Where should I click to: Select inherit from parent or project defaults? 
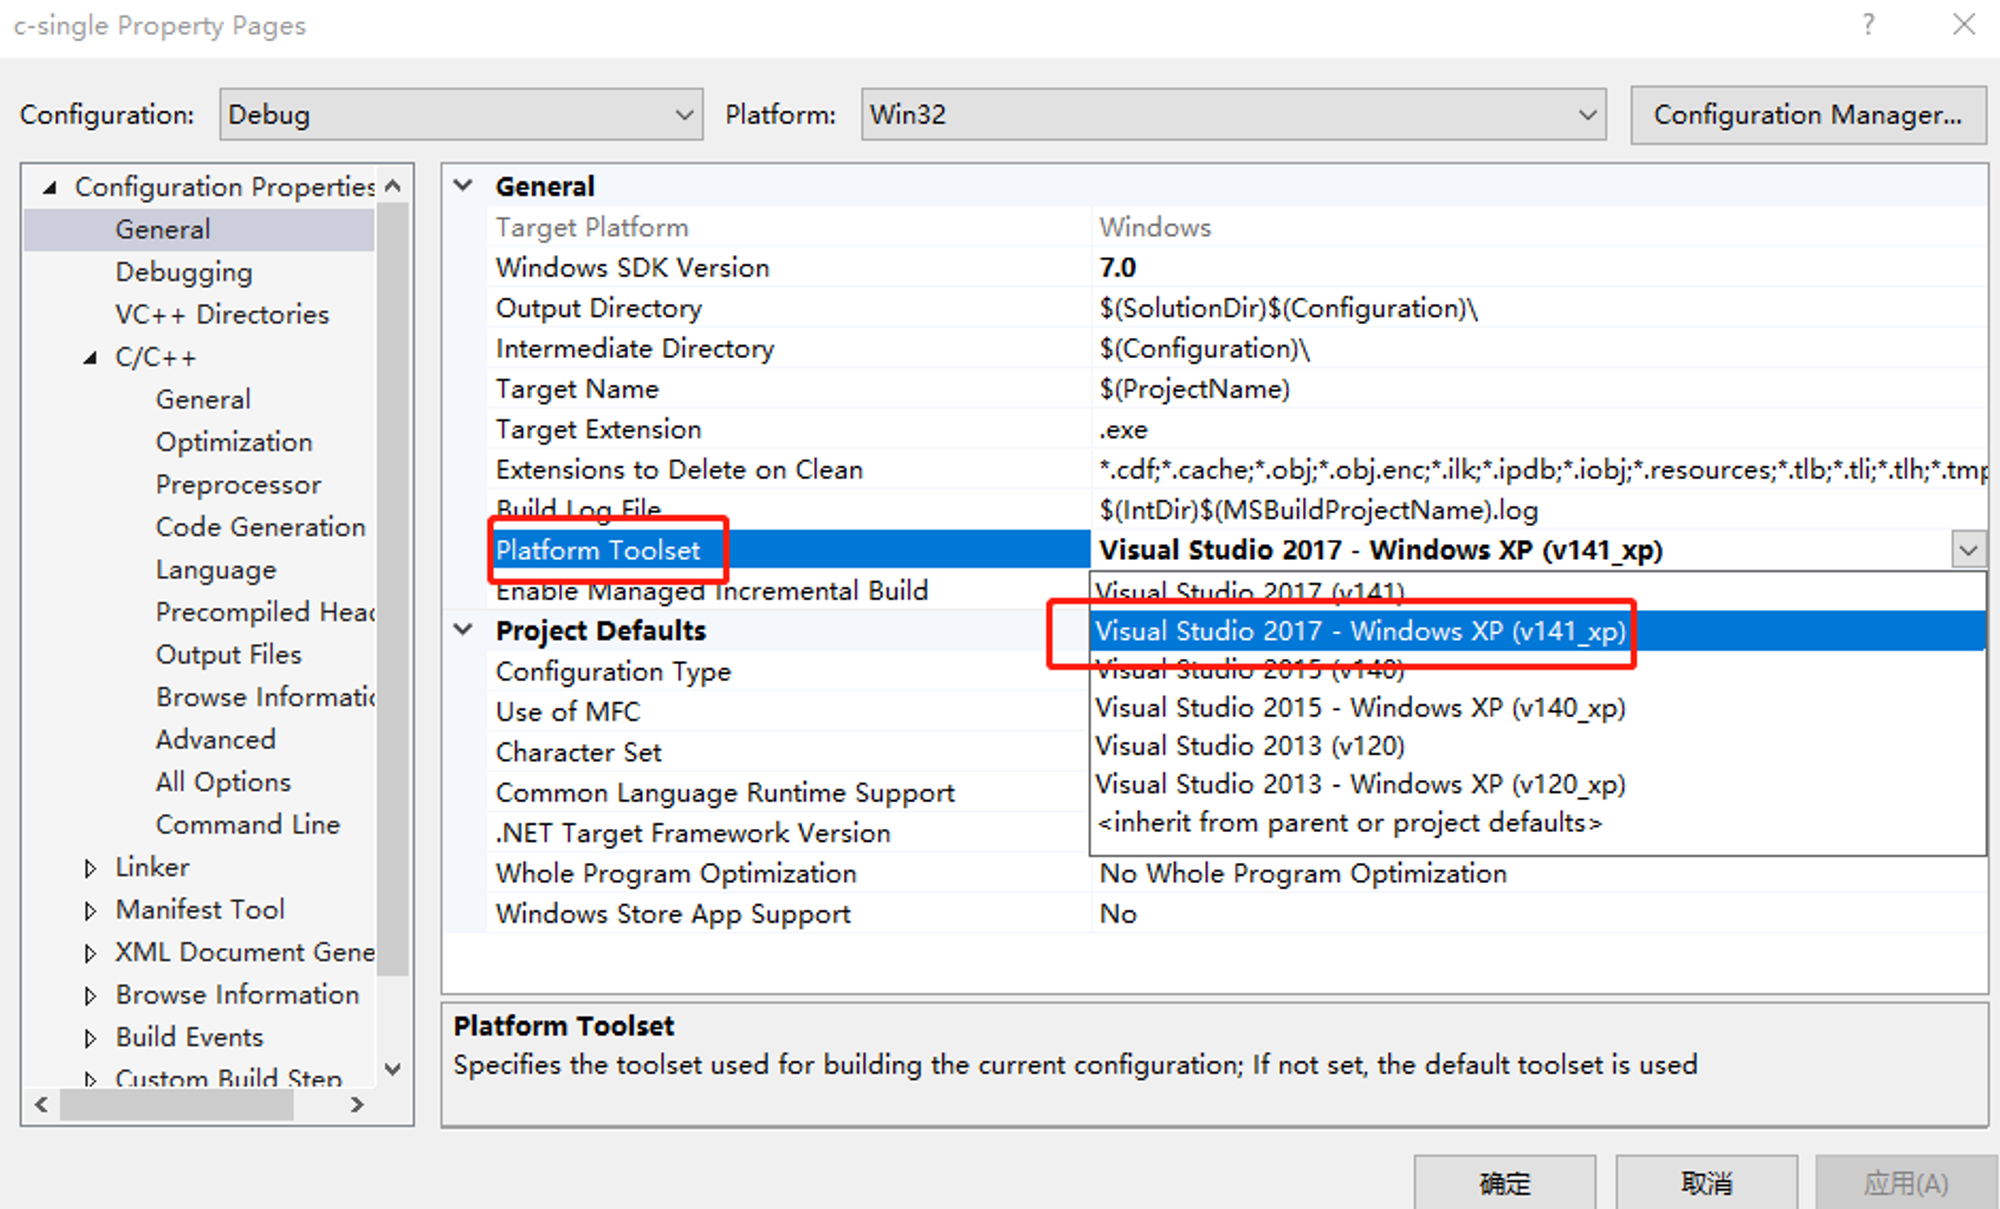click(x=1537, y=823)
